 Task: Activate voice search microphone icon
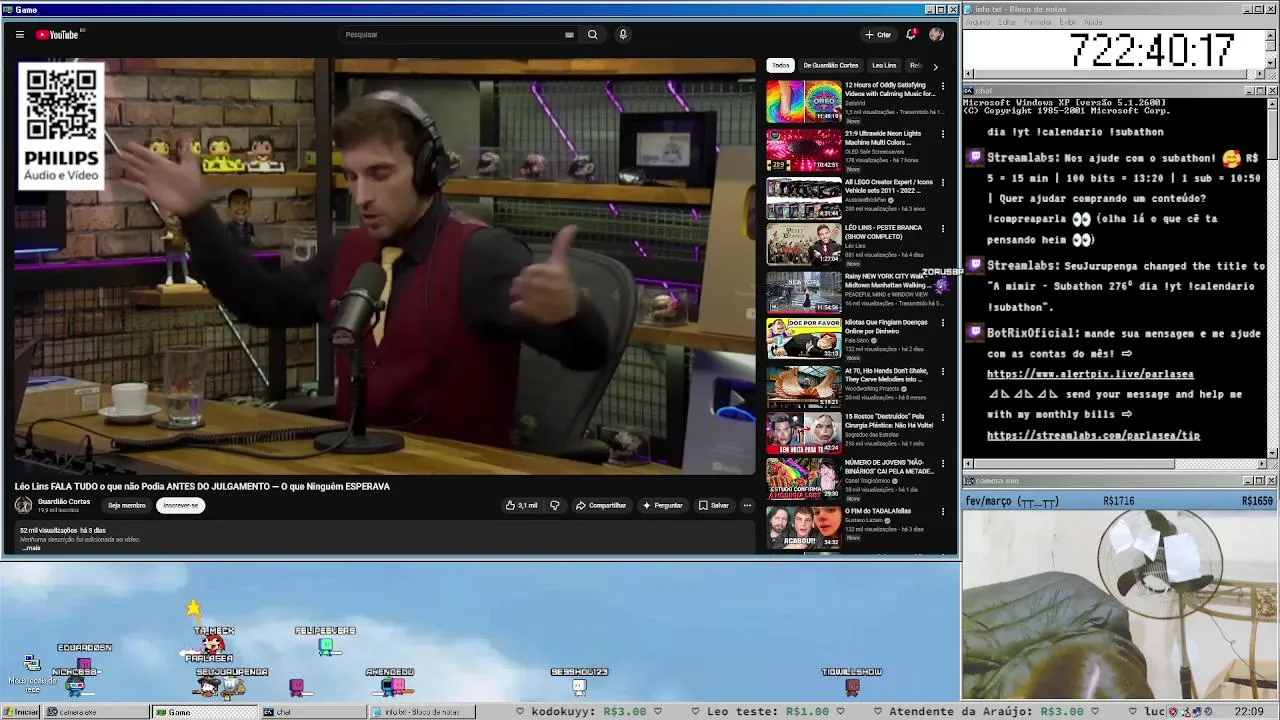[622, 34]
